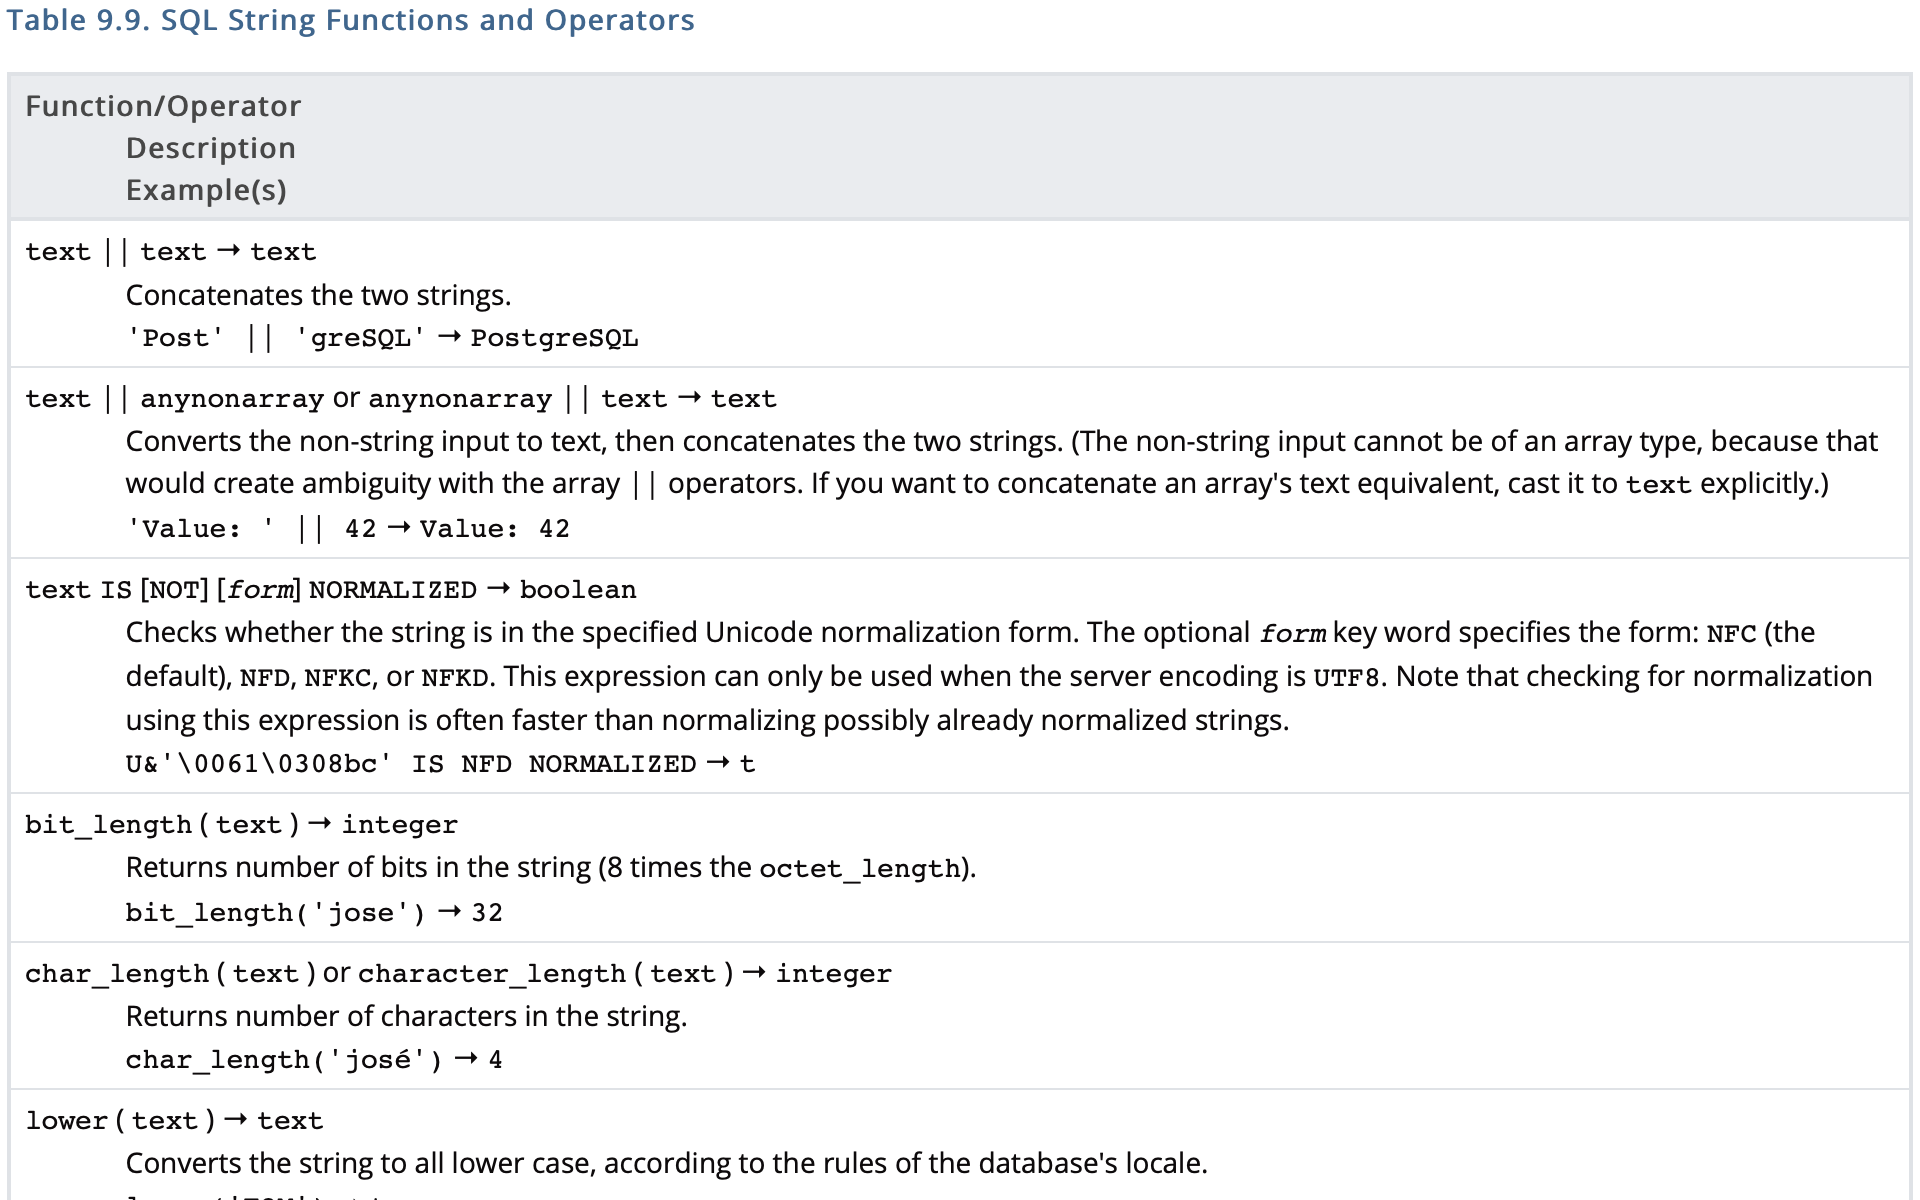Click the Table 9.9 SQL String Functions title
Image resolution: width=1920 pixels, height=1200 pixels.
350,21
